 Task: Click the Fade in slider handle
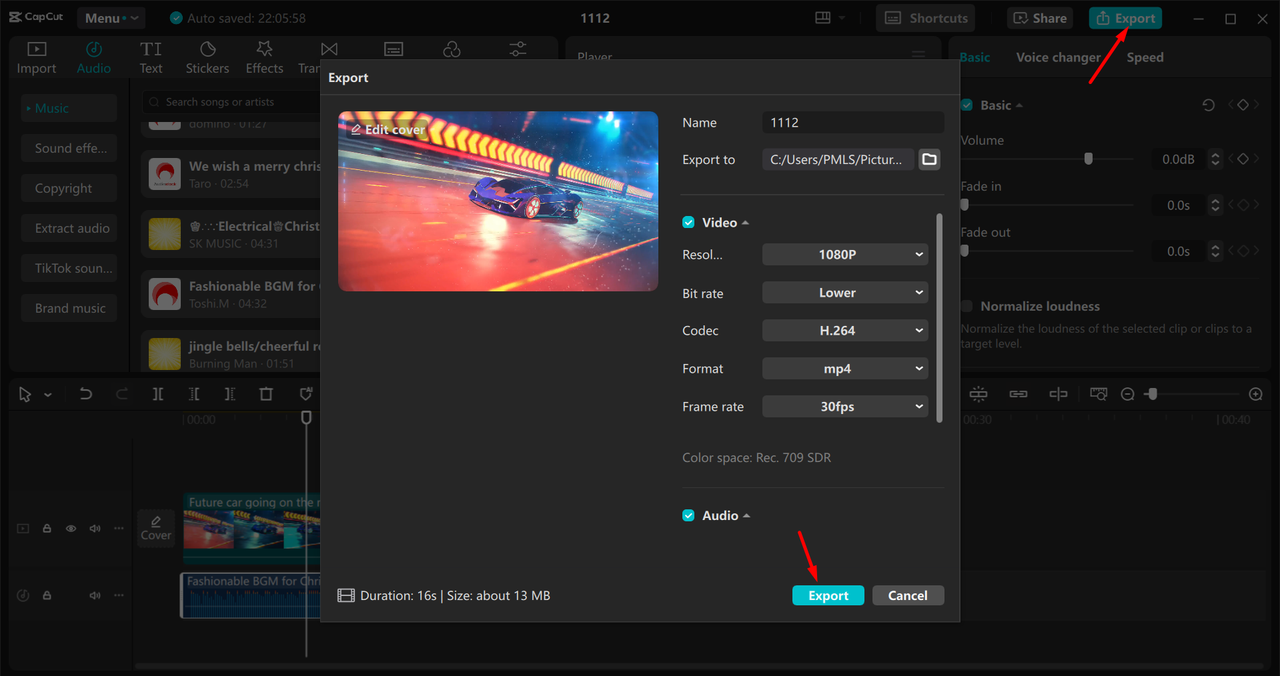[x=965, y=205]
